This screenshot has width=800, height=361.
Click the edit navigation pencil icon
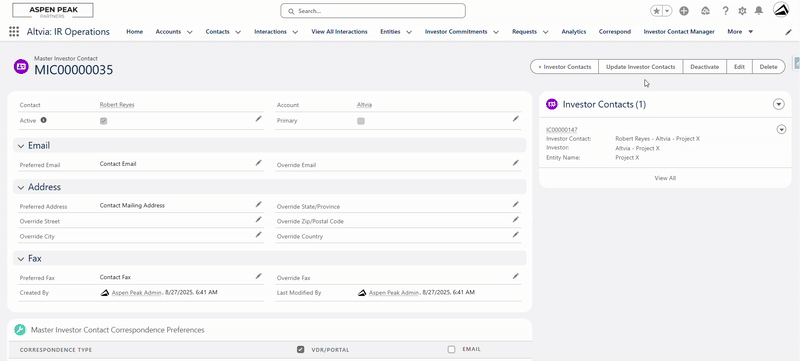[x=788, y=32]
